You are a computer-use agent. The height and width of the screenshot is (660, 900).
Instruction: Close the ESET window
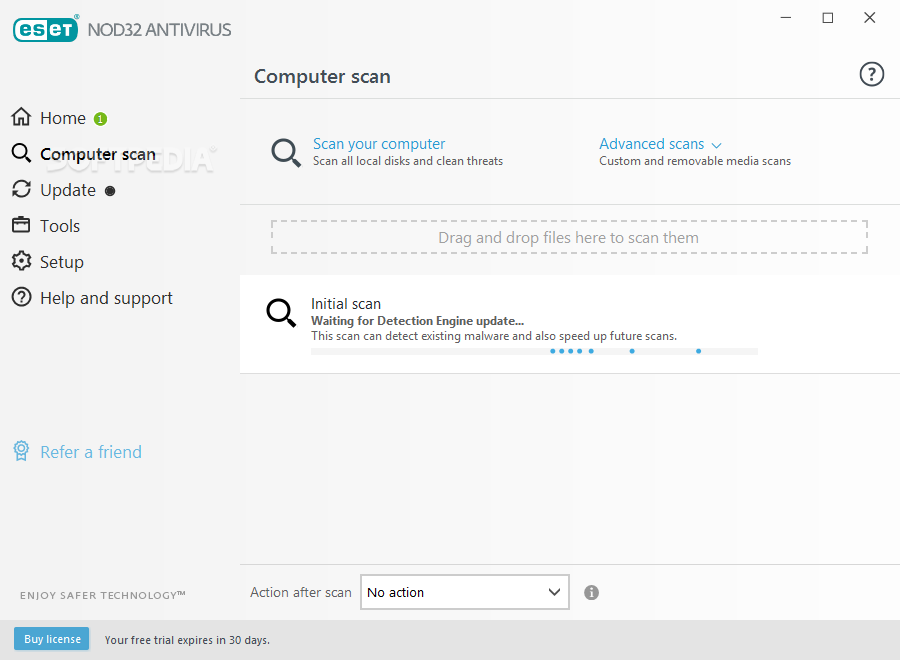tap(870, 18)
